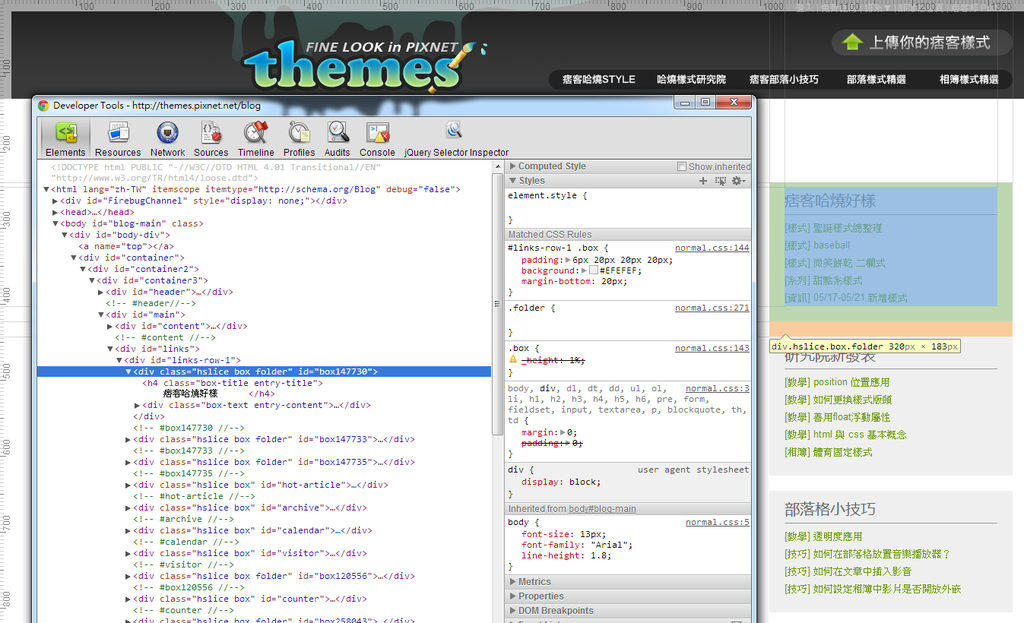The height and width of the screenshot is (623, 1024).
Task: Open the normal.css:144 source link
Action: [x=712, y=248]
